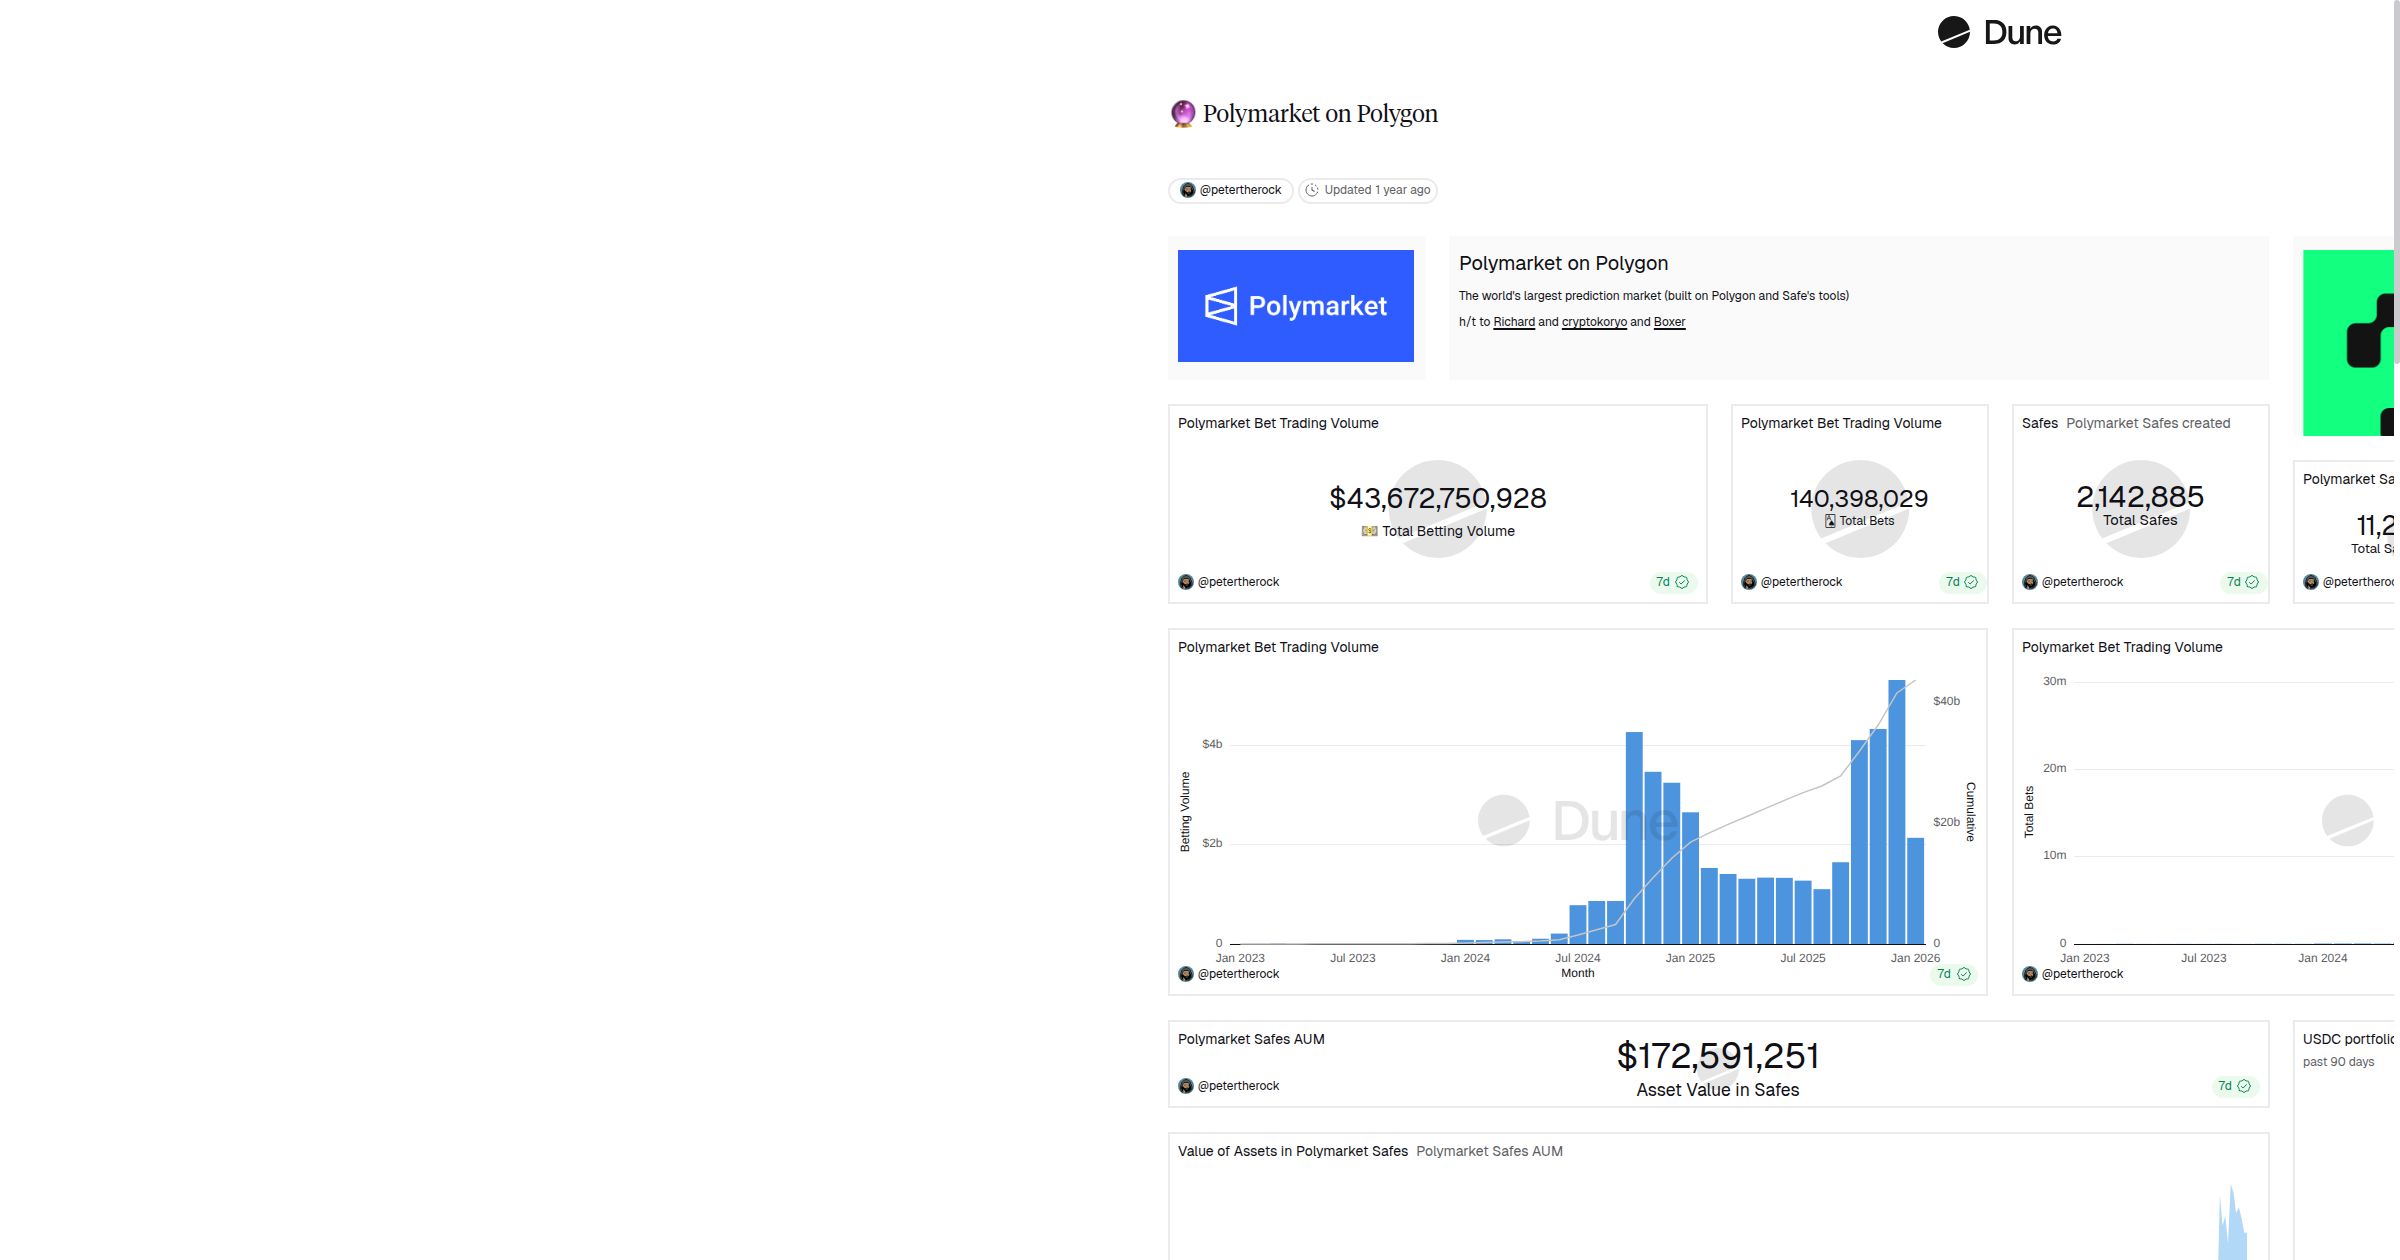Viewport: 2400px width, 1260px height.
Task: Click the 7d freshness badge on the Total Betting Volume card
Action: coord(1671,582)
